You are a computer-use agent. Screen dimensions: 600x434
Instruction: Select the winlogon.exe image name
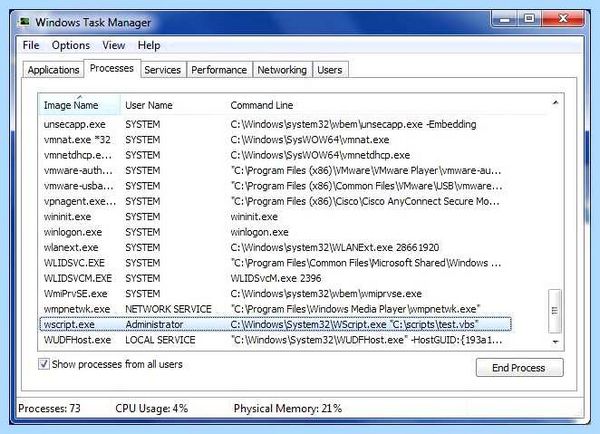click(x=73, y=232)
